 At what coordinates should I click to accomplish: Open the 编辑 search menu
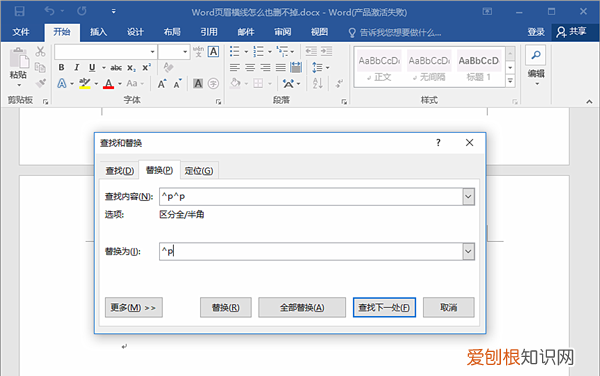click(536, 66)
